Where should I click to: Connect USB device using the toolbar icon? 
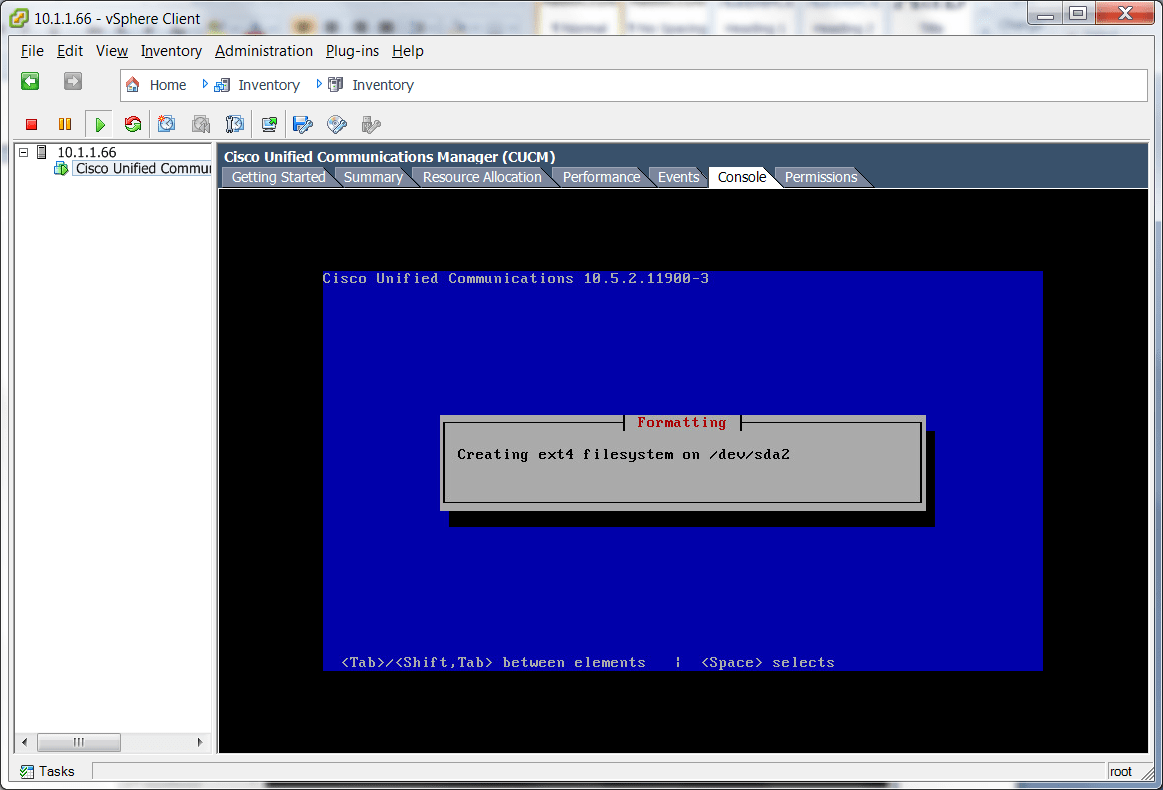tap(371, 124)
